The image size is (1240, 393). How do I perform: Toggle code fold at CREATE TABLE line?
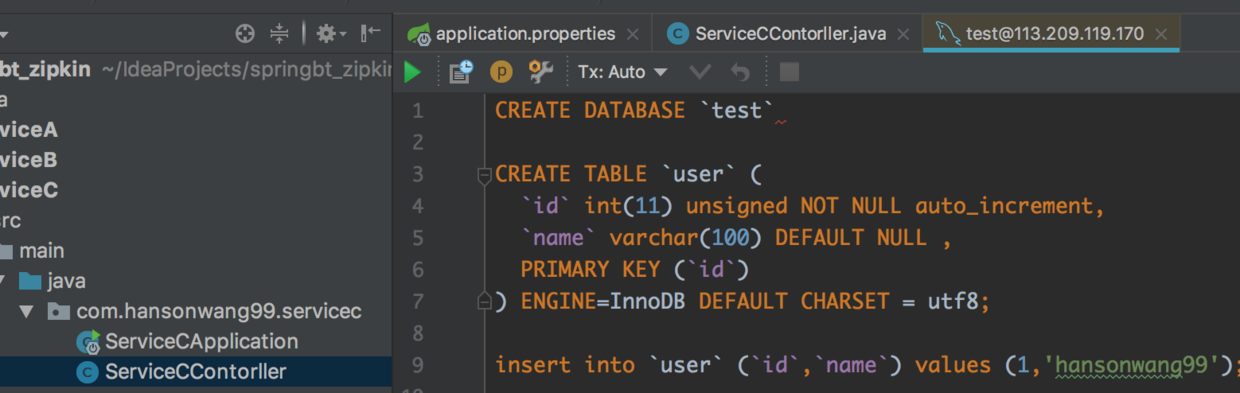coord(484,175)
